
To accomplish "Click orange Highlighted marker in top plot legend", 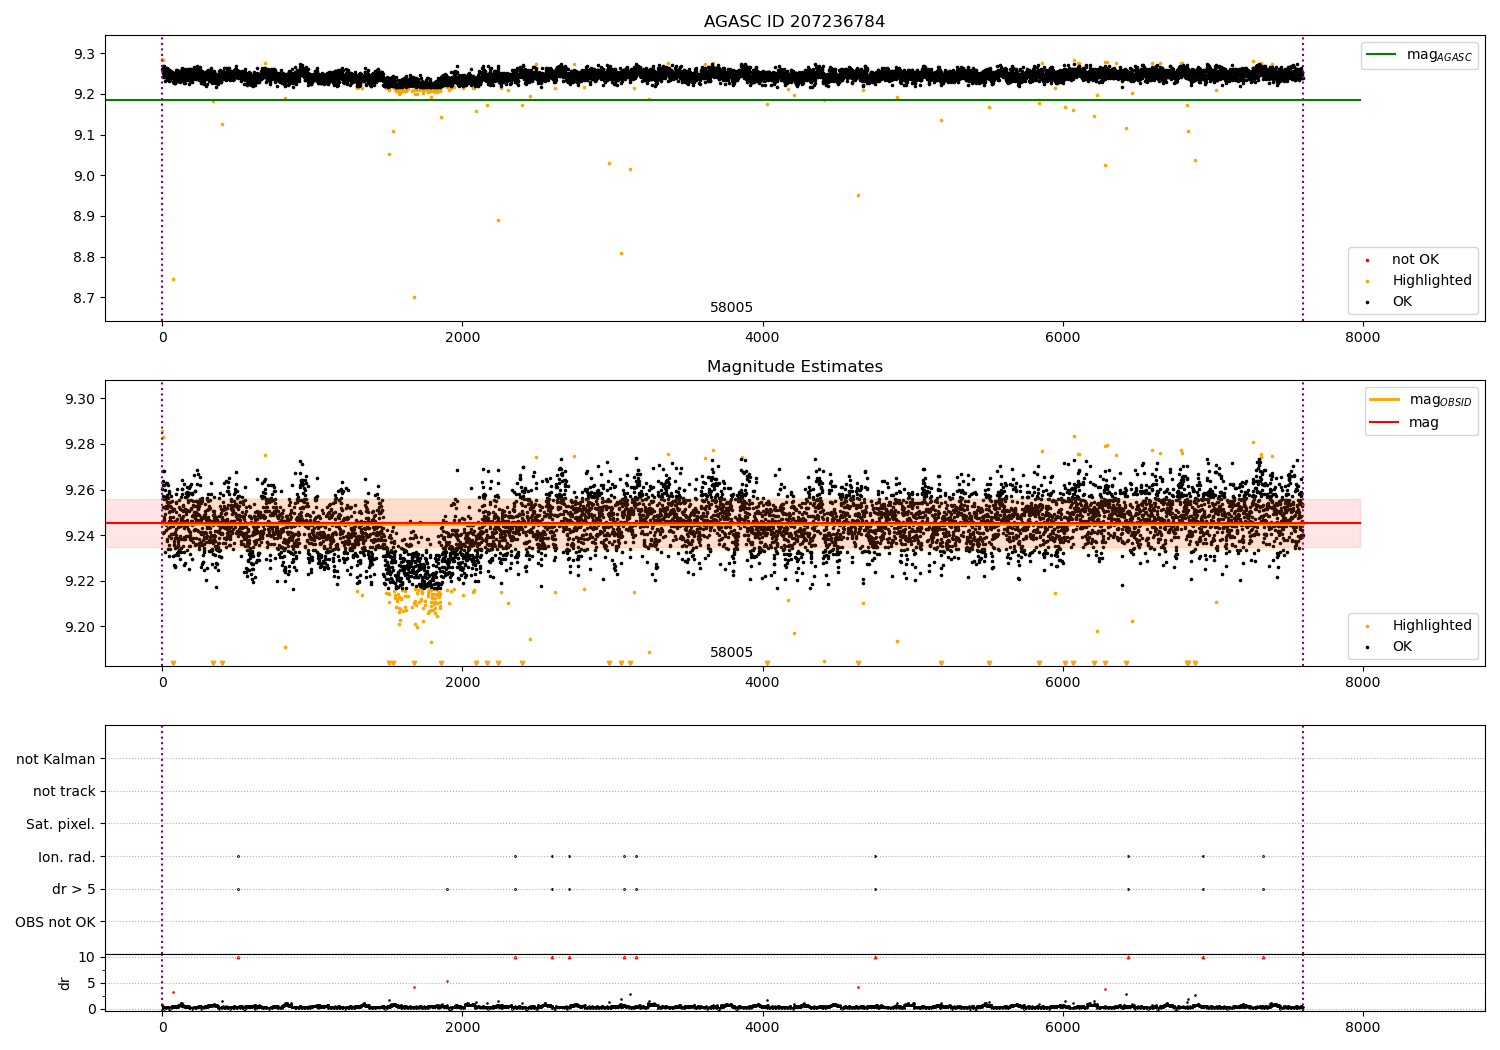I will (1367, 281).
